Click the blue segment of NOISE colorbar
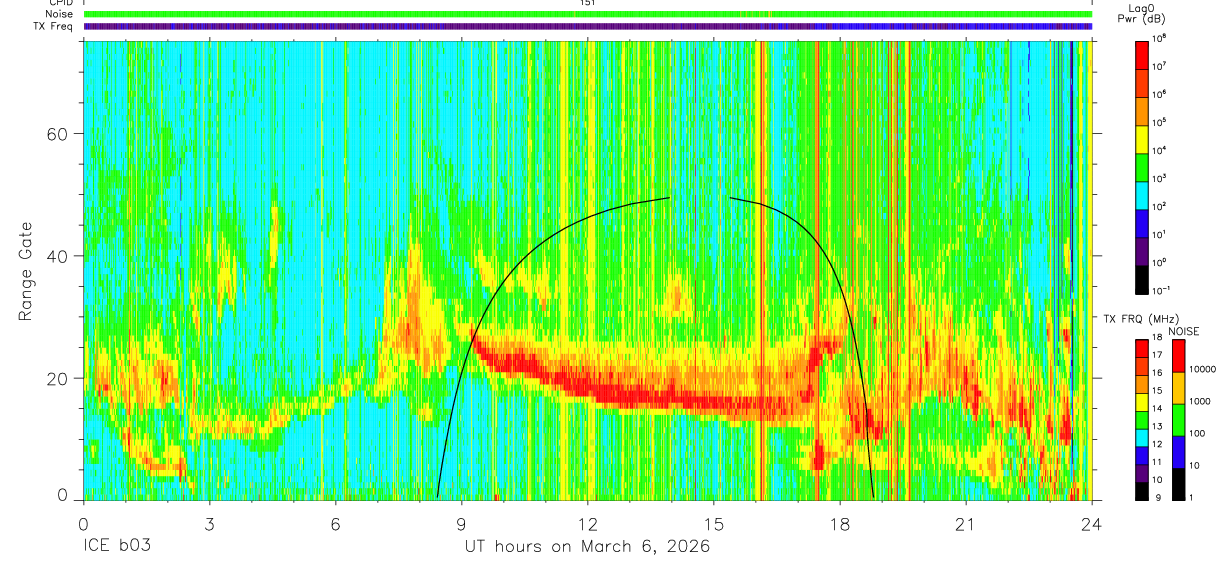 [x=1179, y=451]
